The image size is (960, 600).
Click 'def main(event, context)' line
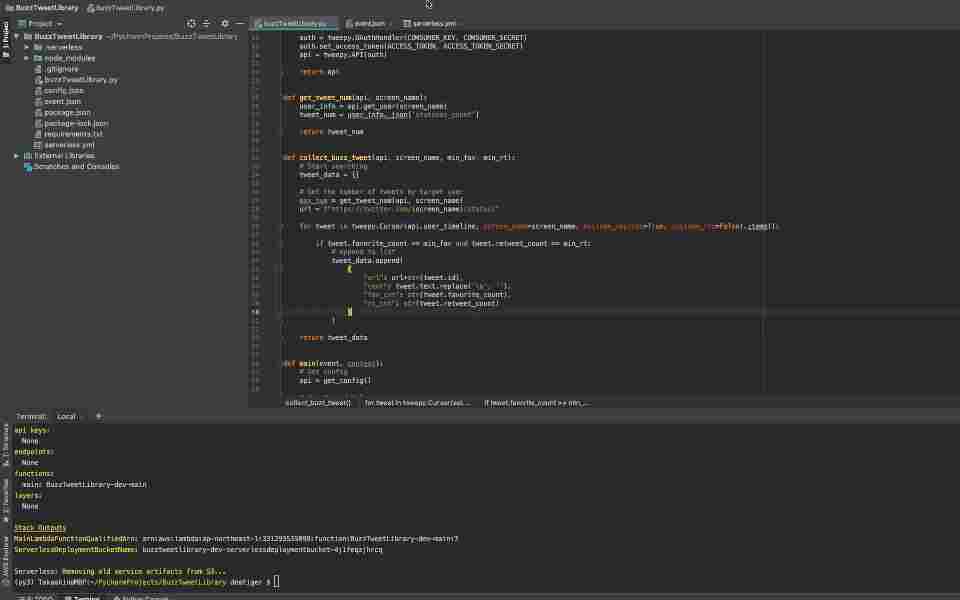click(x=333, y=364)
